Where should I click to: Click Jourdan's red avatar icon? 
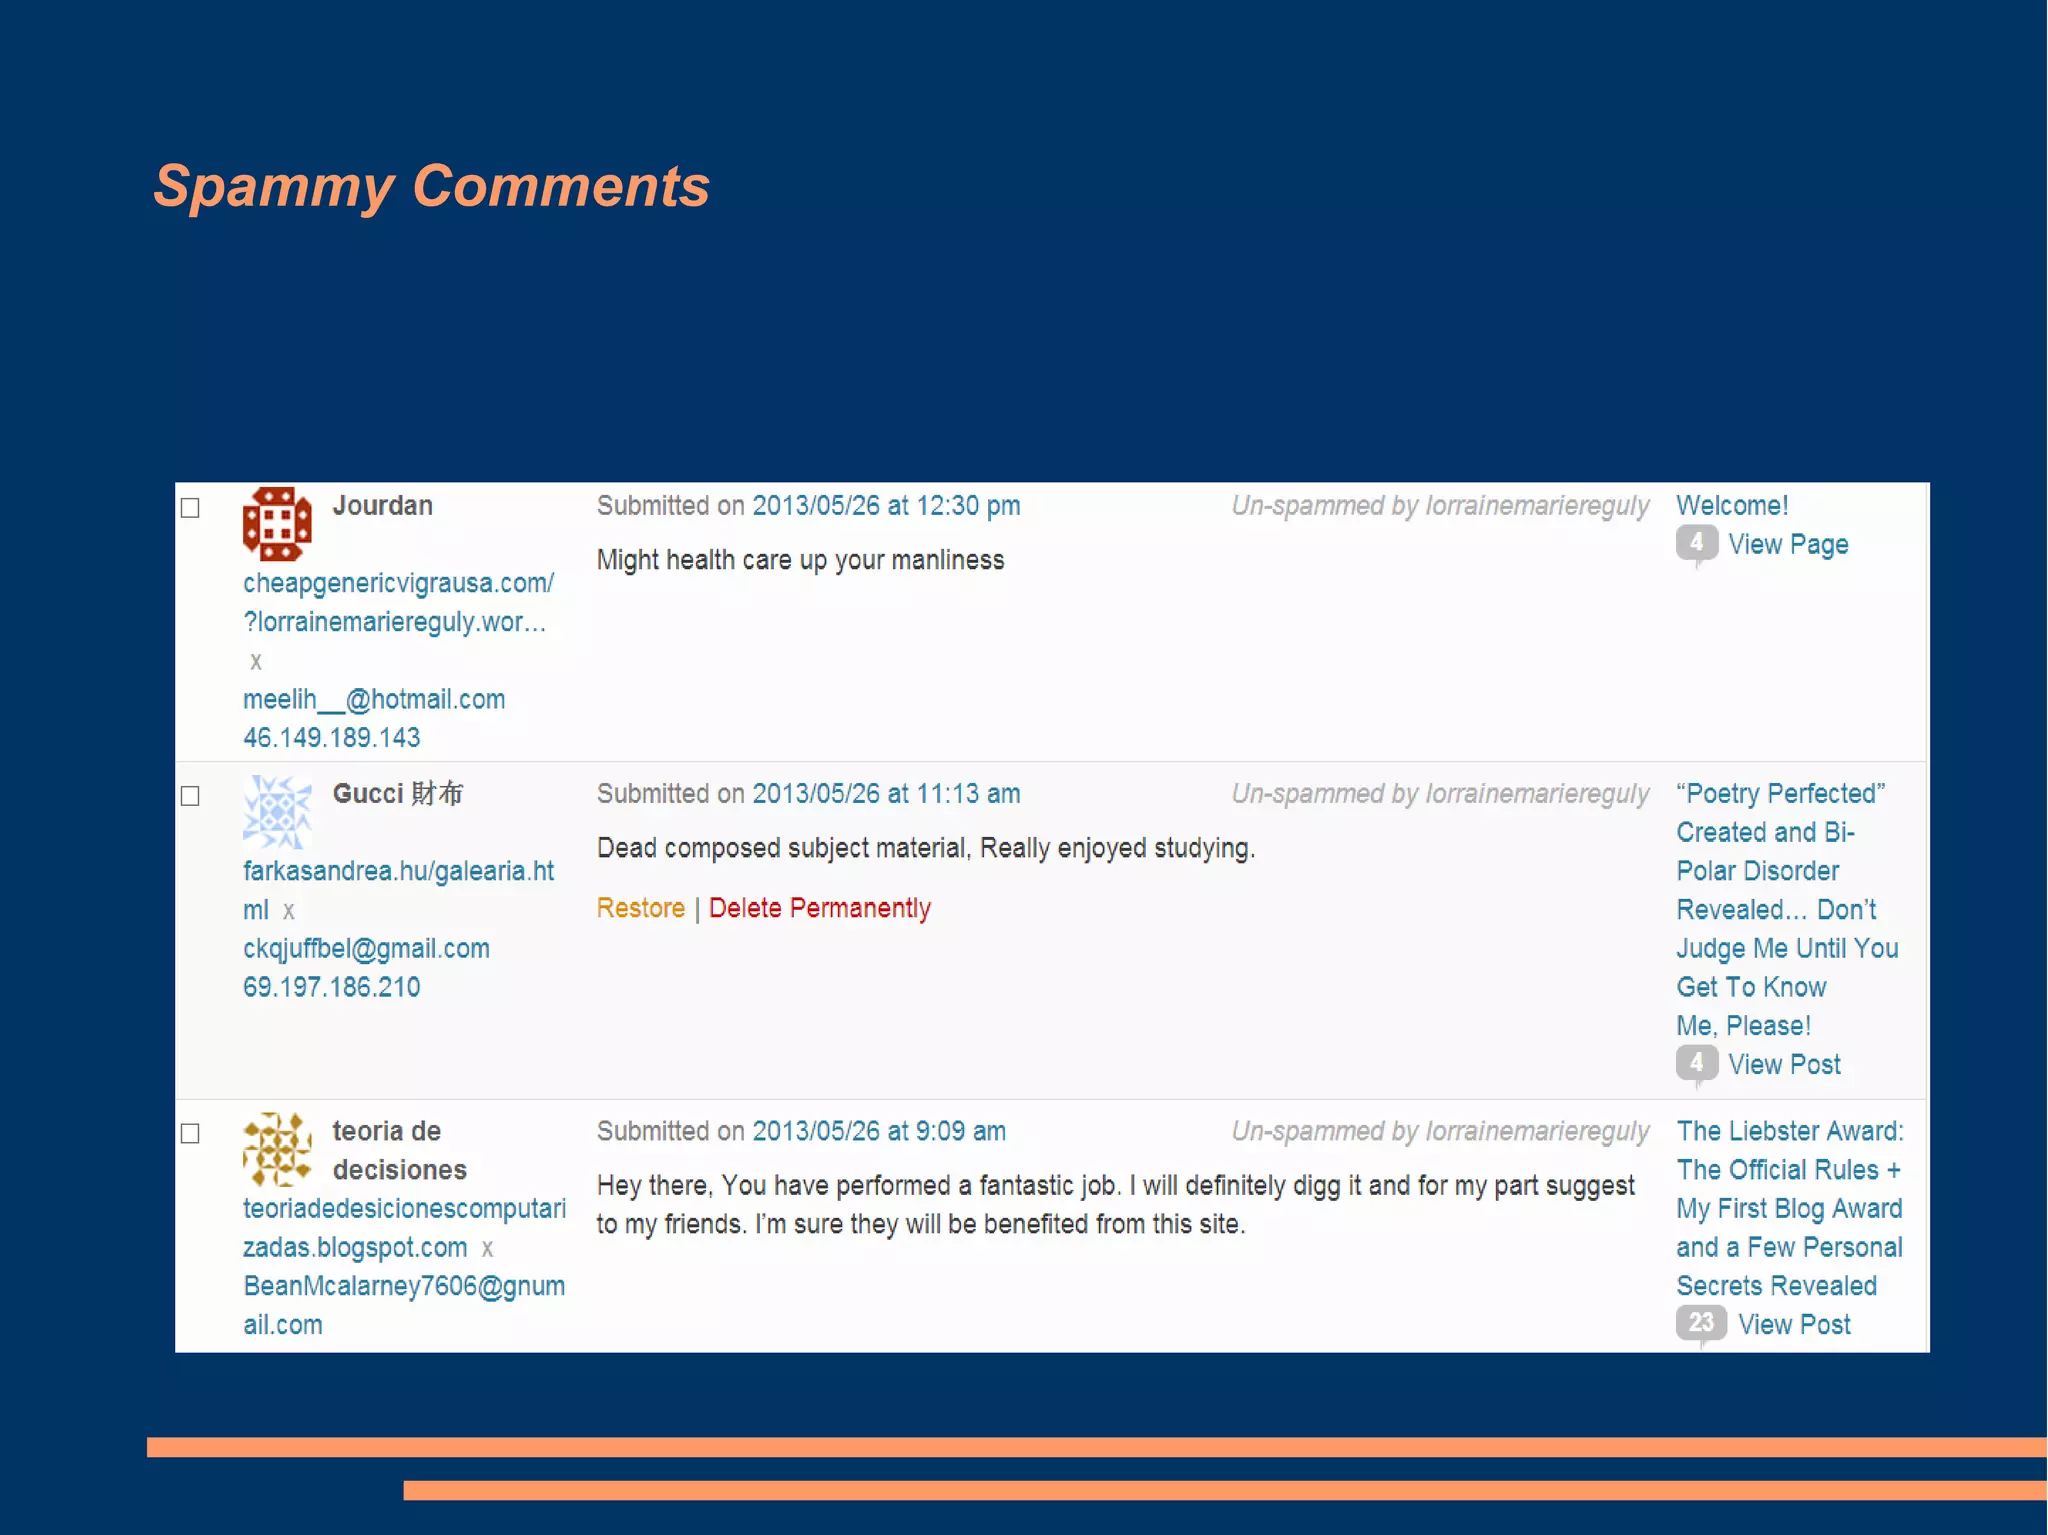click(x=277, y=523)
